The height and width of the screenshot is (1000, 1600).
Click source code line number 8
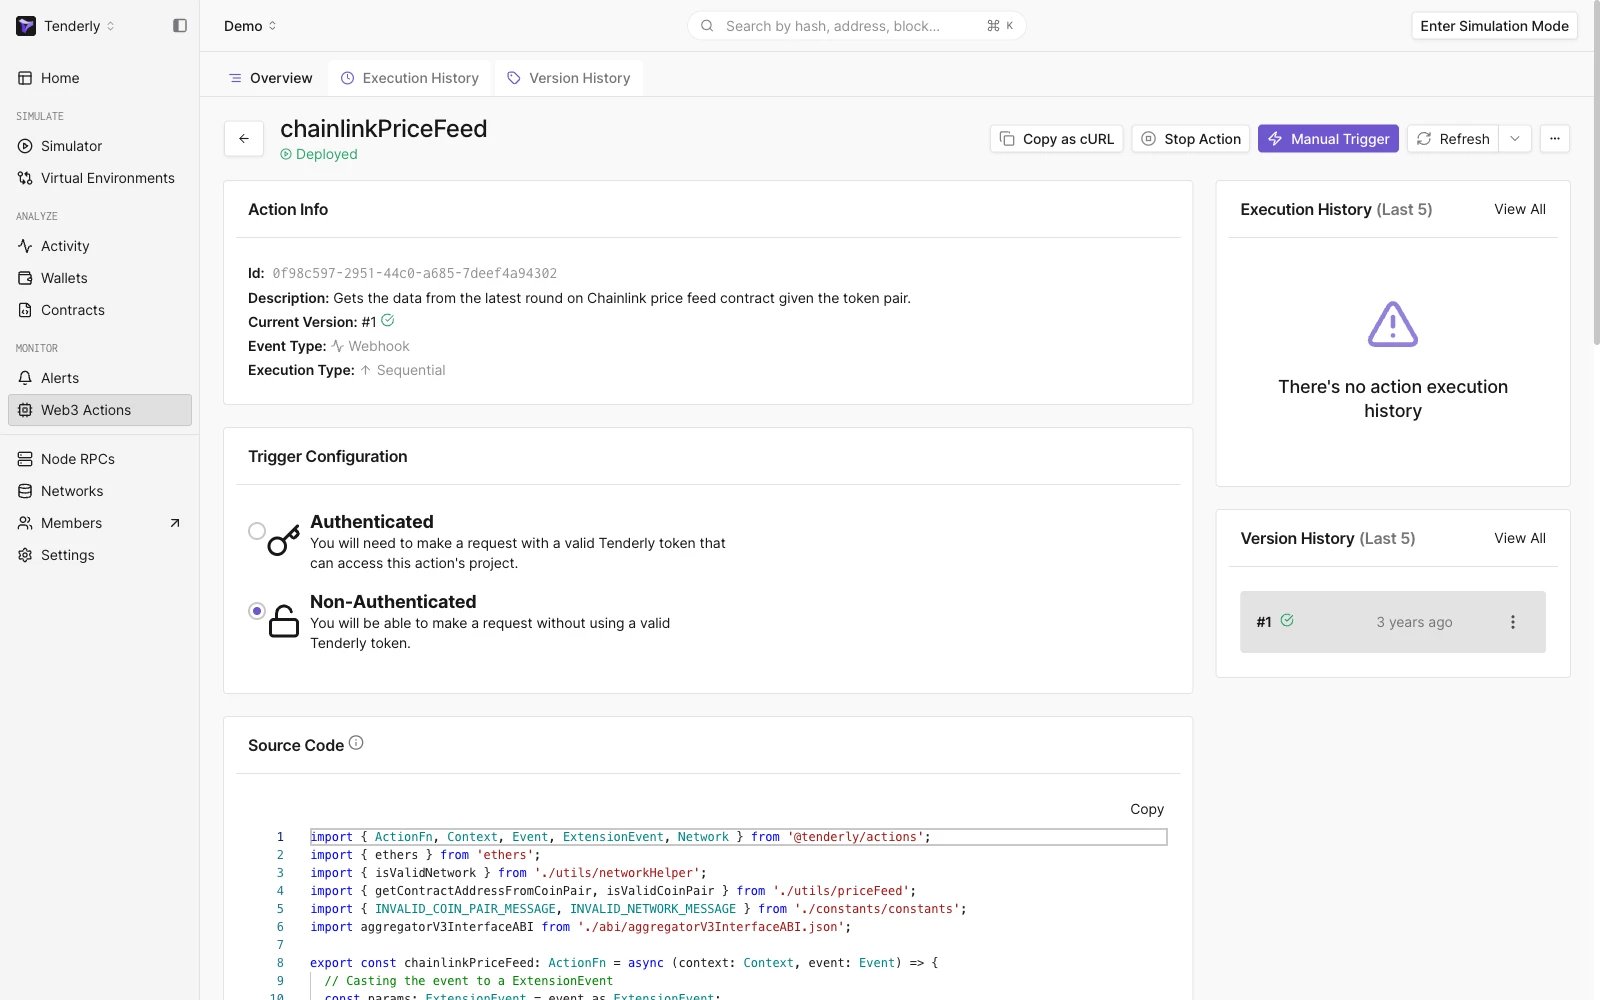coord(280,963)
